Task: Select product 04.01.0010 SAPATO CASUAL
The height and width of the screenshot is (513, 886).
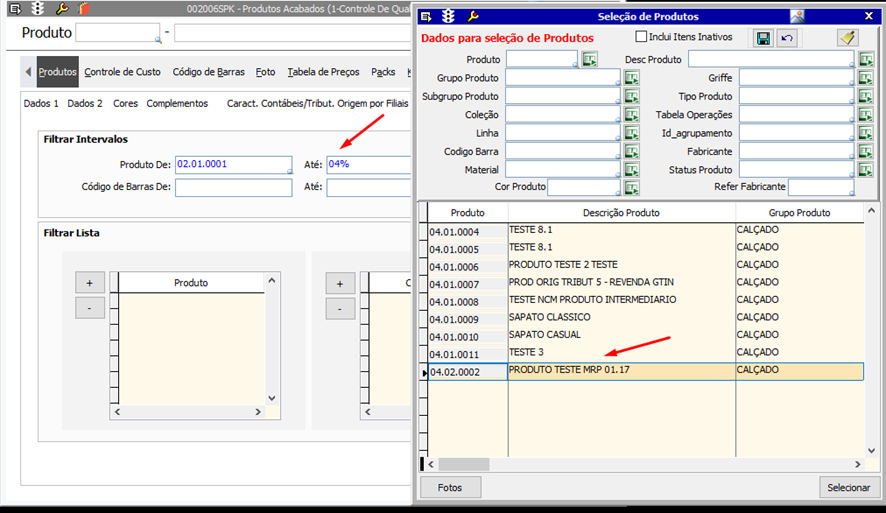Action: [646, 335]
